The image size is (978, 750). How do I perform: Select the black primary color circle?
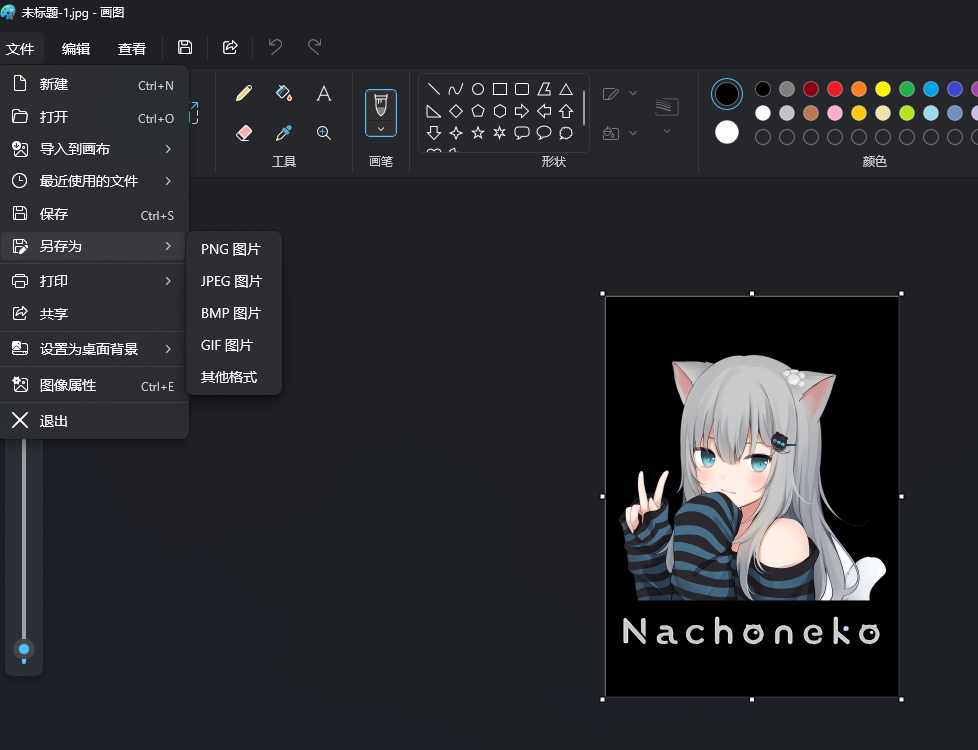[x=727, y=94]
